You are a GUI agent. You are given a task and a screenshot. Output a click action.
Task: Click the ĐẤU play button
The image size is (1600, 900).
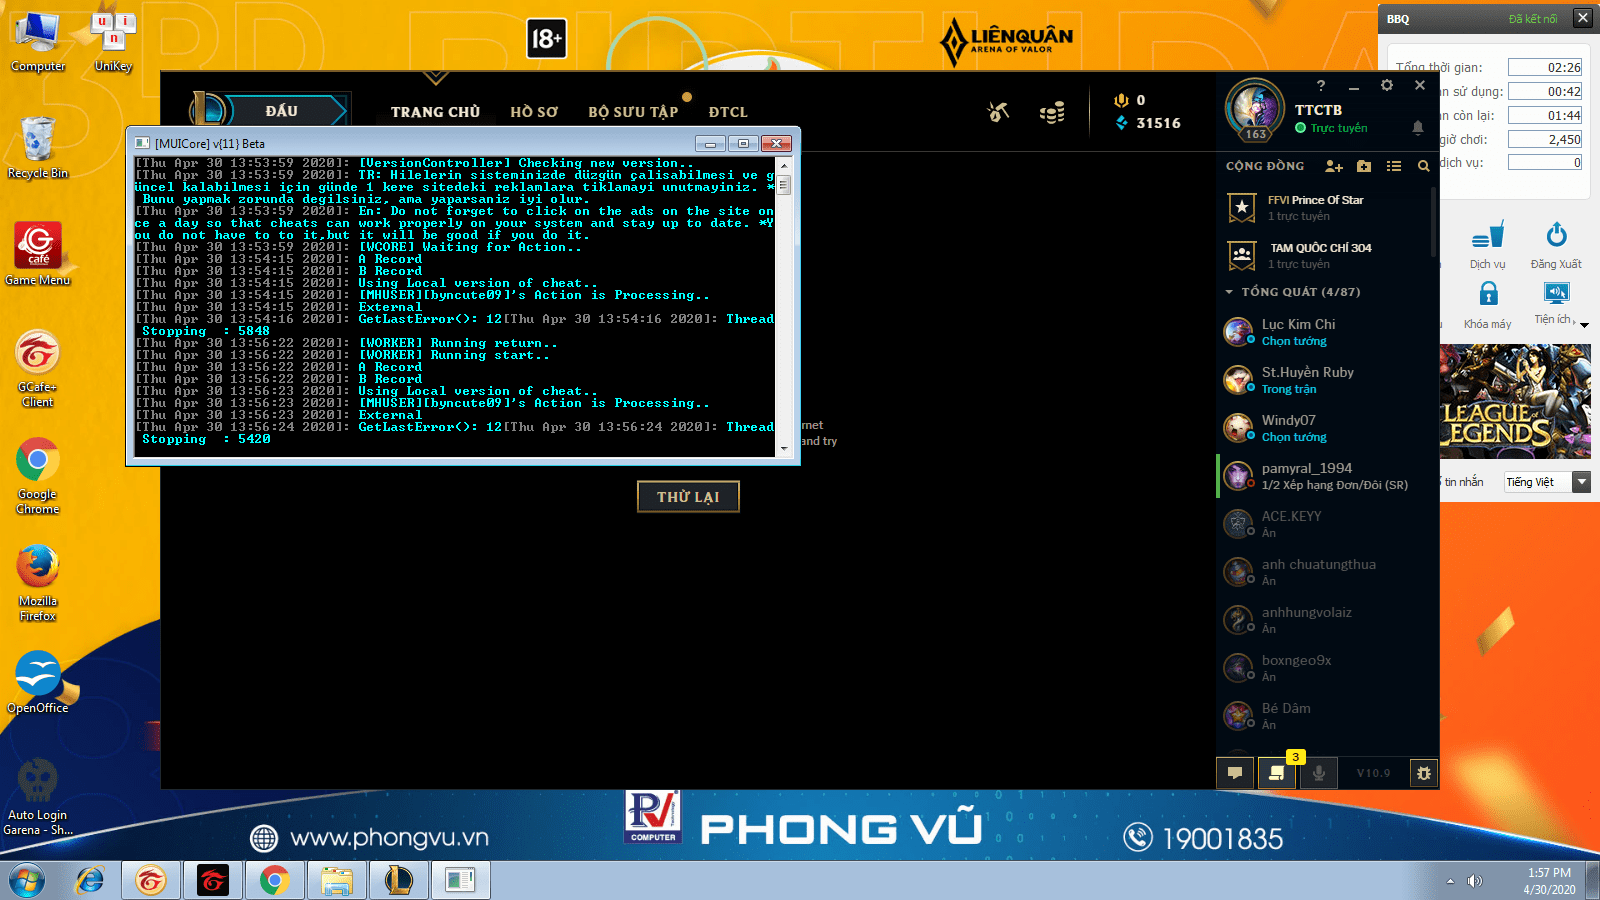[x=282, y=111]
